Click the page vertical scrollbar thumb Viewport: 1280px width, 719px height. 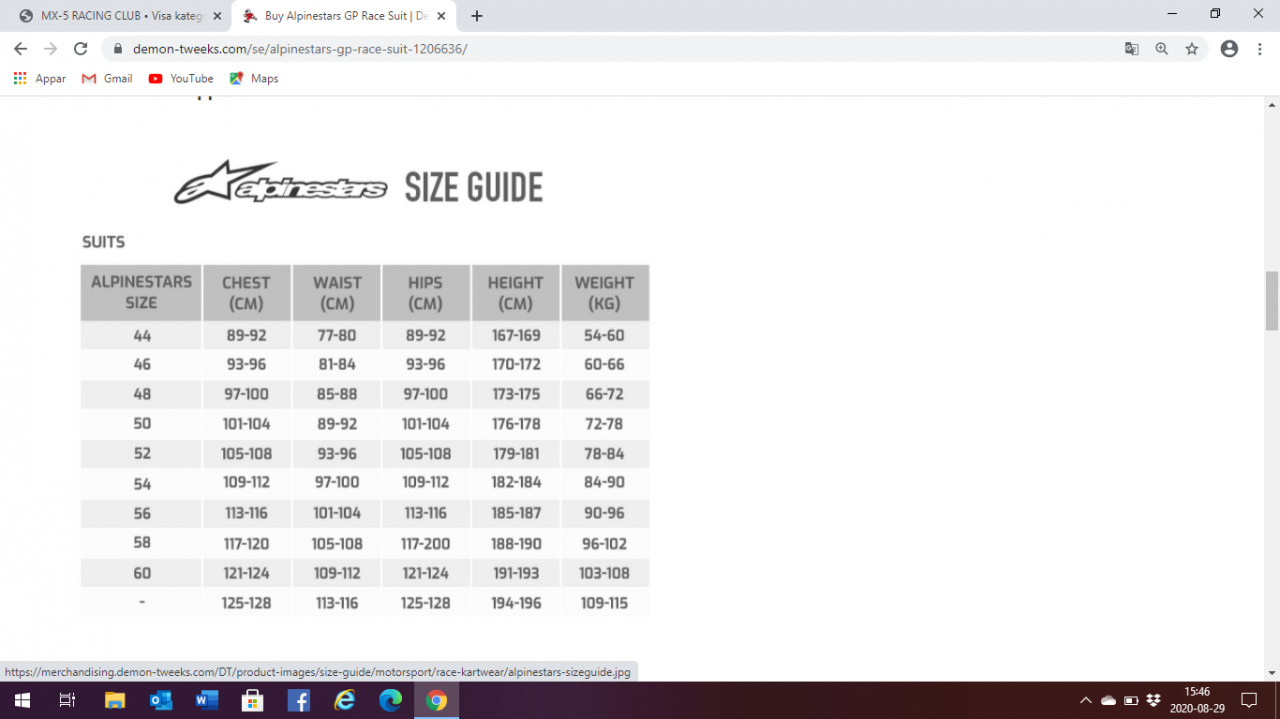[1272, 300]
